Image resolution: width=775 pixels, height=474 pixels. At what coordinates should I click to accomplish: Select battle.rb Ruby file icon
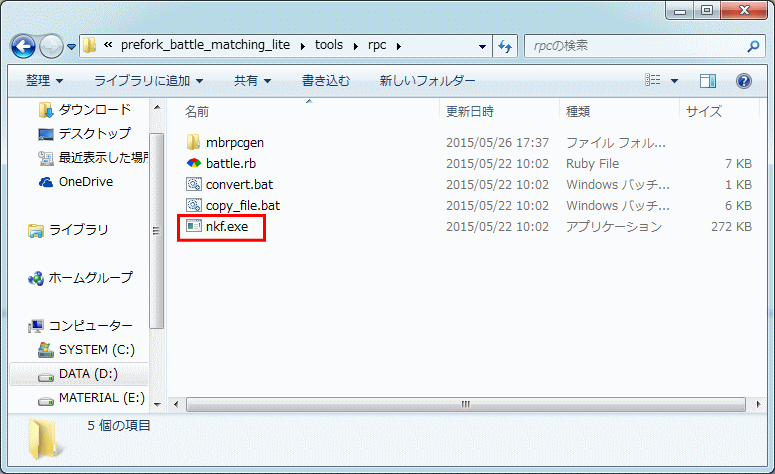[194, 163]
